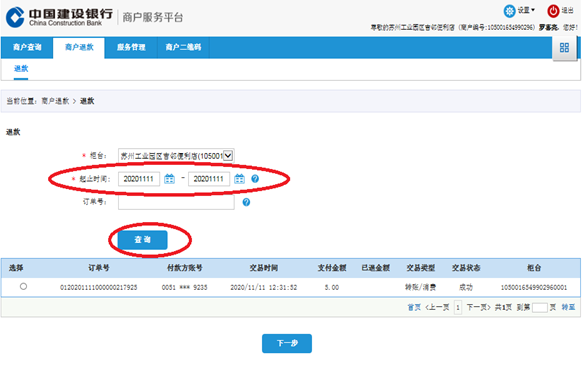The height and width of the screenshot is (367, 584).
Task: Click the 查询 search button
Action: tap(143, 240)
